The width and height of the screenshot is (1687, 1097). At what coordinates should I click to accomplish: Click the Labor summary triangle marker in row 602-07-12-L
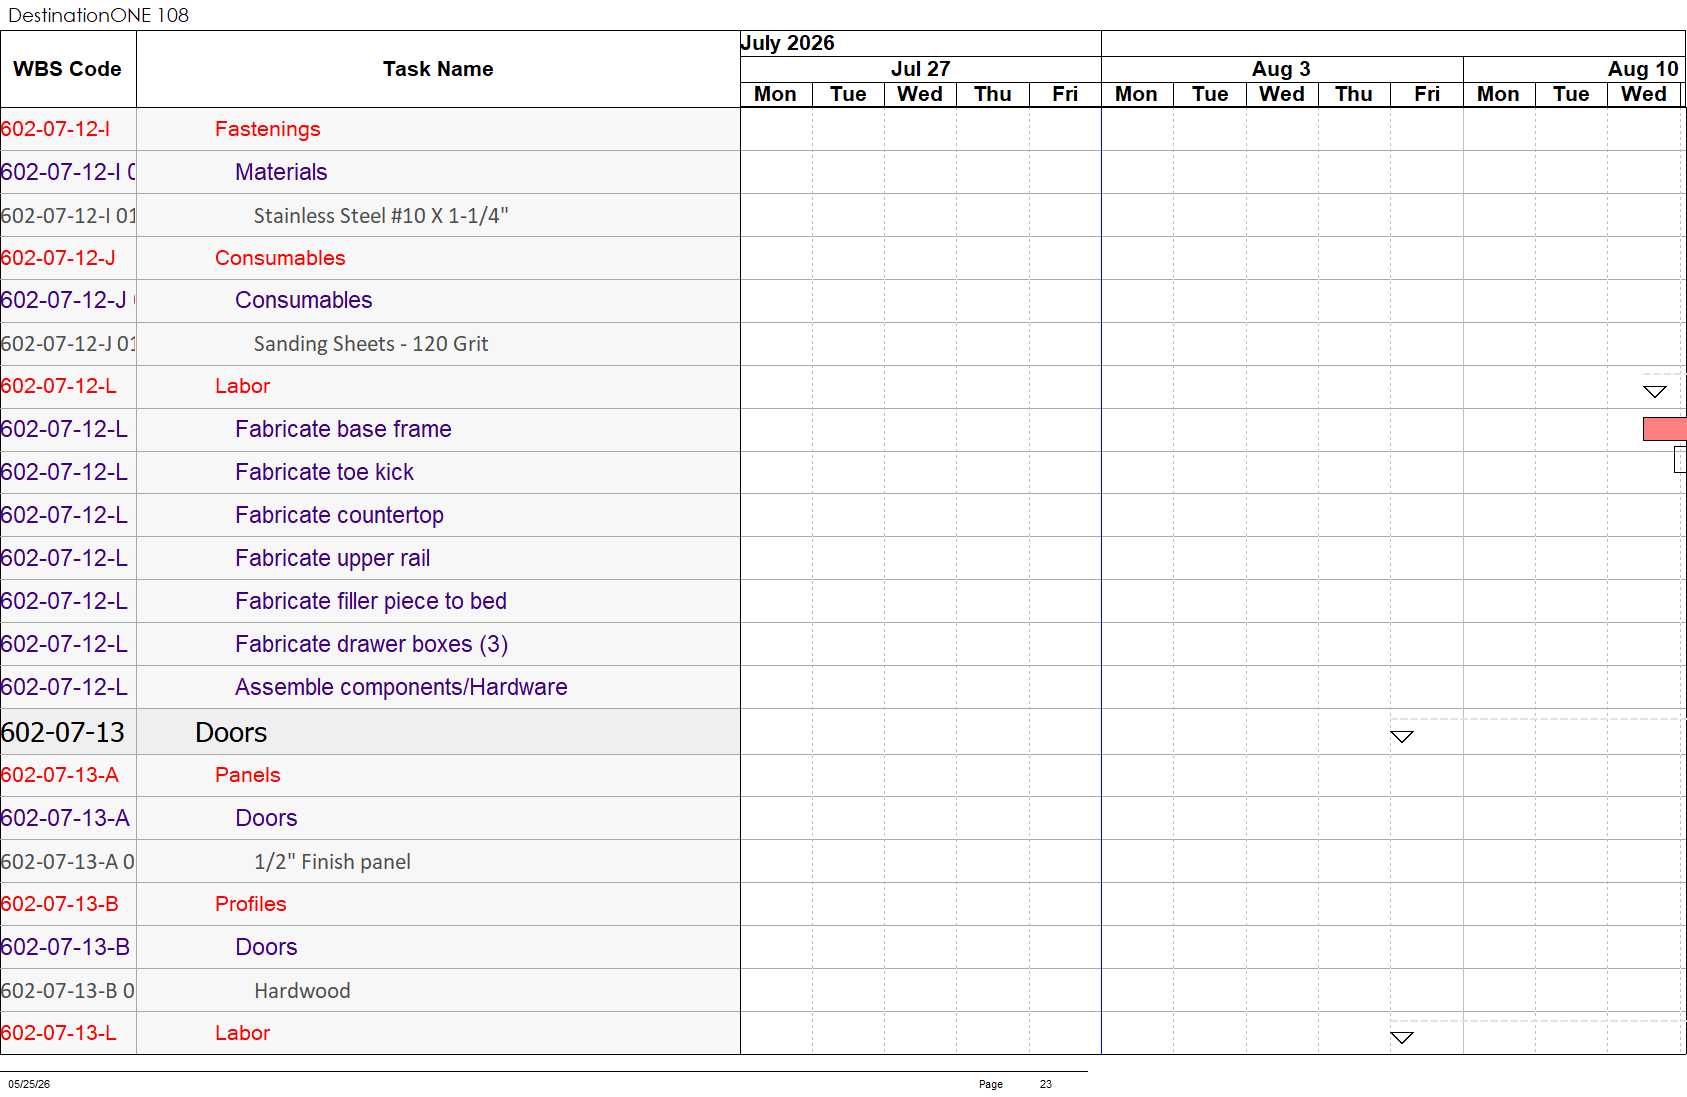coord(1655,391)
